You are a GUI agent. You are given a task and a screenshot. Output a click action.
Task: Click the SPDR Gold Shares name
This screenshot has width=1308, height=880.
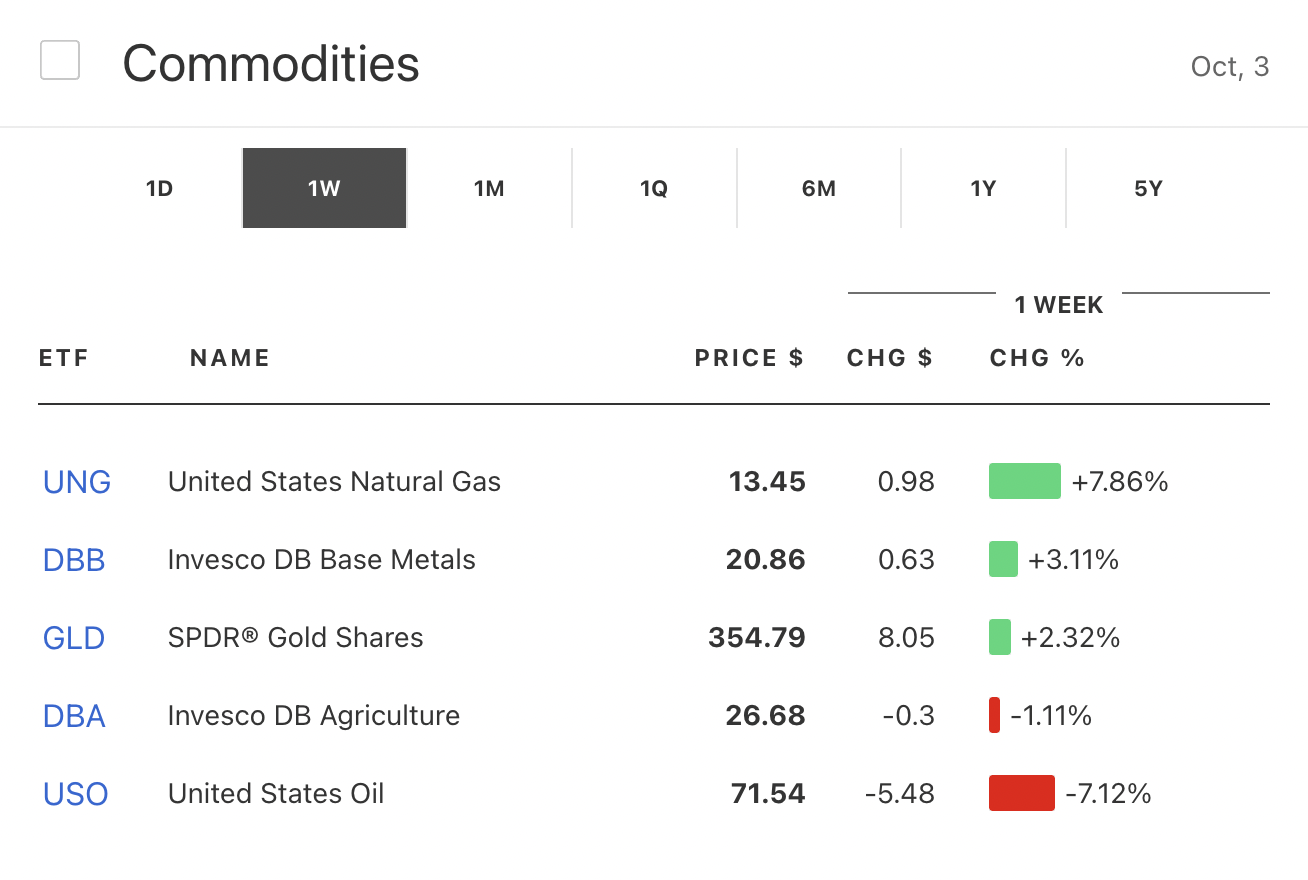(x=296, y=638)
